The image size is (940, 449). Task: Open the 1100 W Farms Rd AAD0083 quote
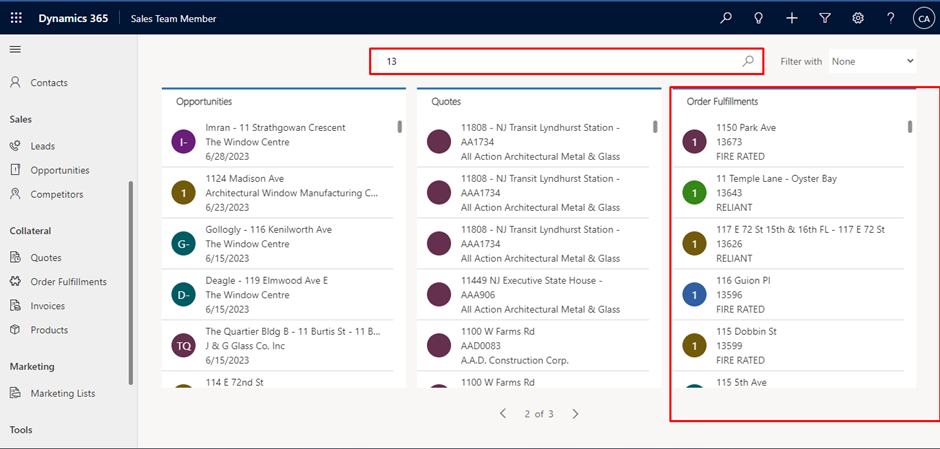[x=533, y=346]
